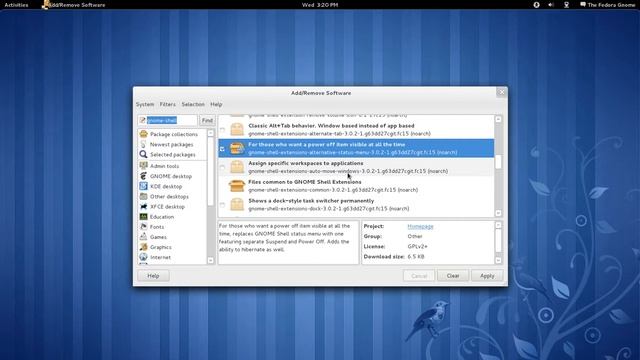Image resolution: width=640 pixels, height=360 pixels.
Task: Click details pane scroll up arrow
Action: [x=498, y=225]
